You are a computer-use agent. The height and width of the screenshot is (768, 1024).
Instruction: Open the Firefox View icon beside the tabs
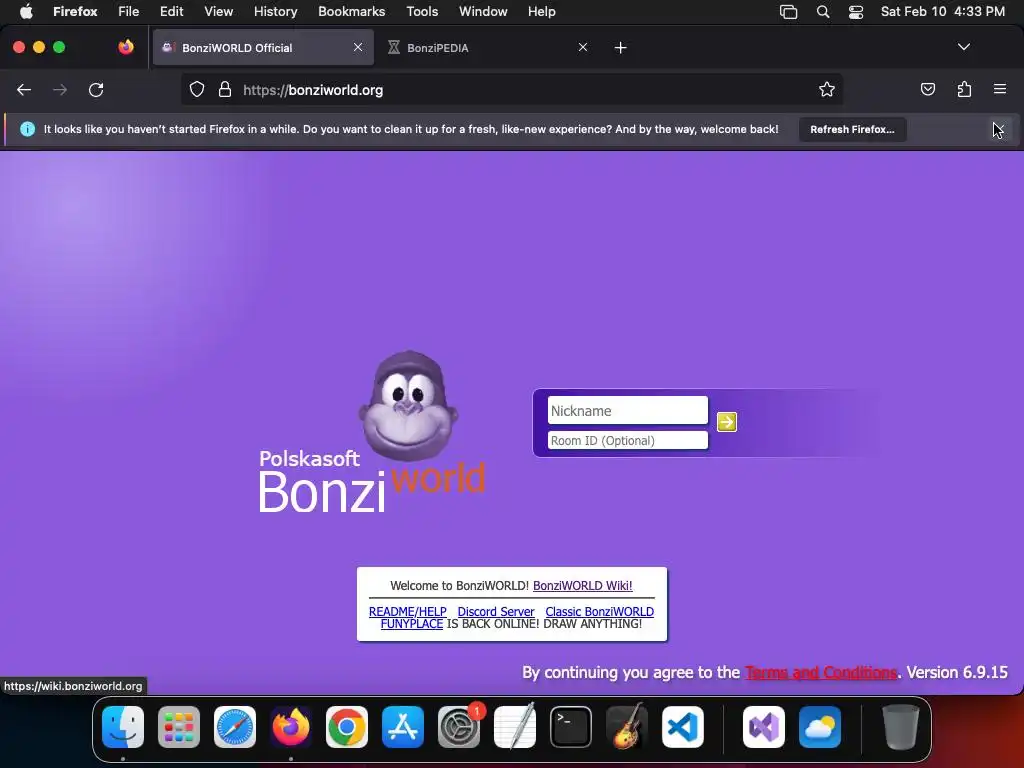click(x=126, y=47)
